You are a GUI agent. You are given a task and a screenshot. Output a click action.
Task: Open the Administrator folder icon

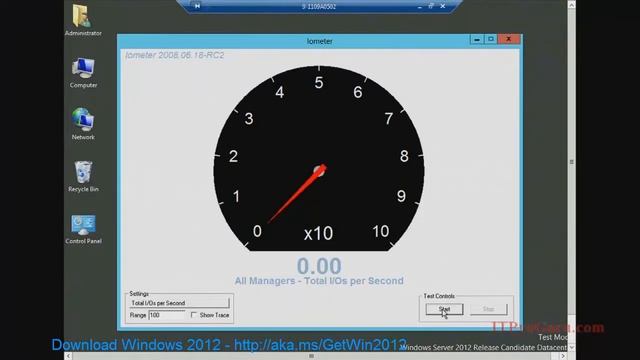point(83,19)
